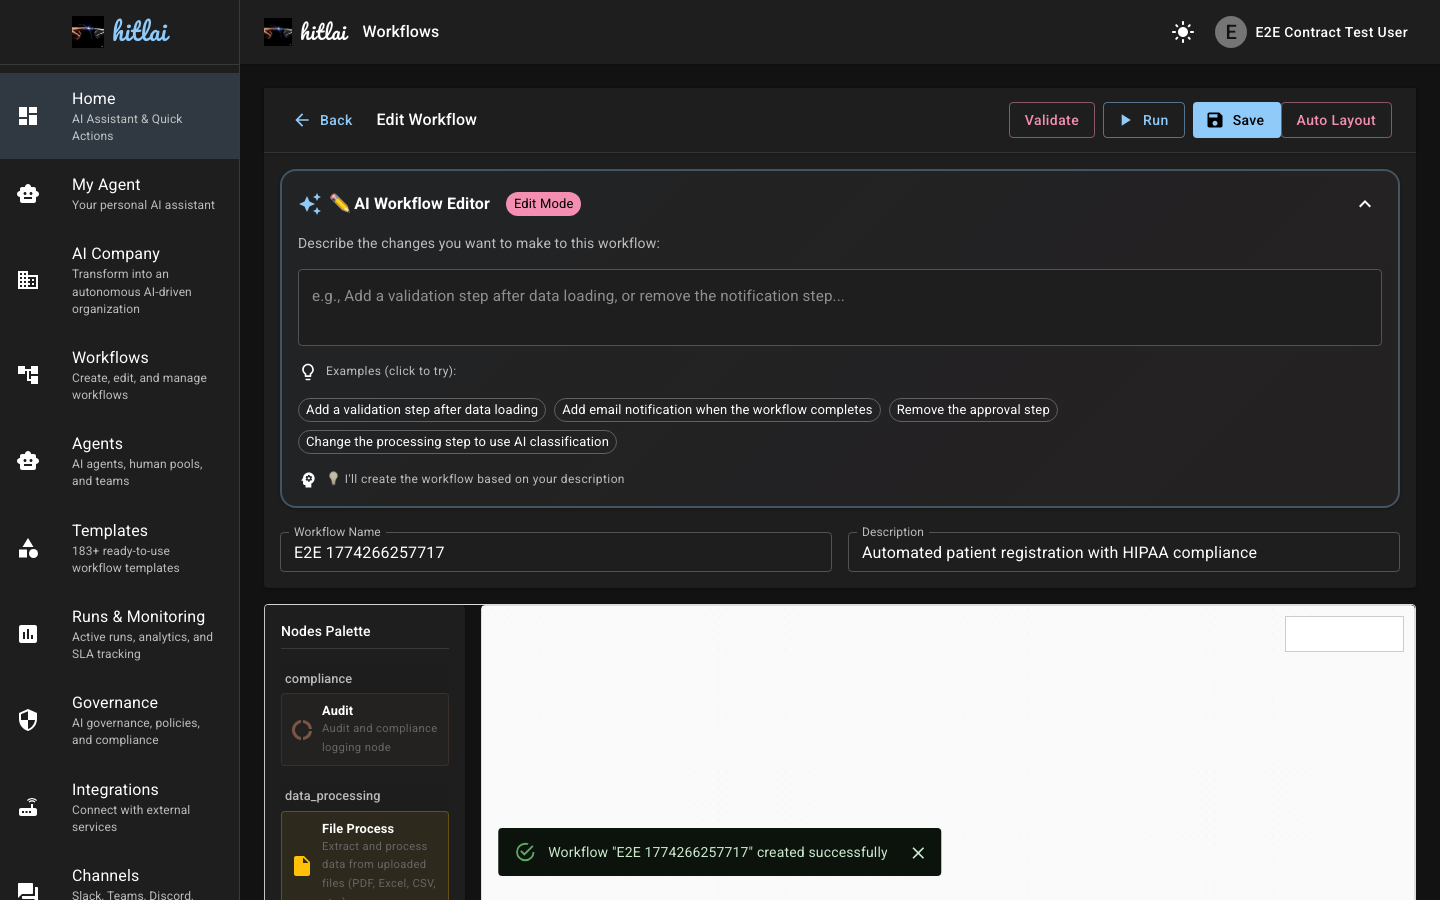Click the File Process node icon
The height and width of the screenshot is (900, 1440).
pos(301,866)
